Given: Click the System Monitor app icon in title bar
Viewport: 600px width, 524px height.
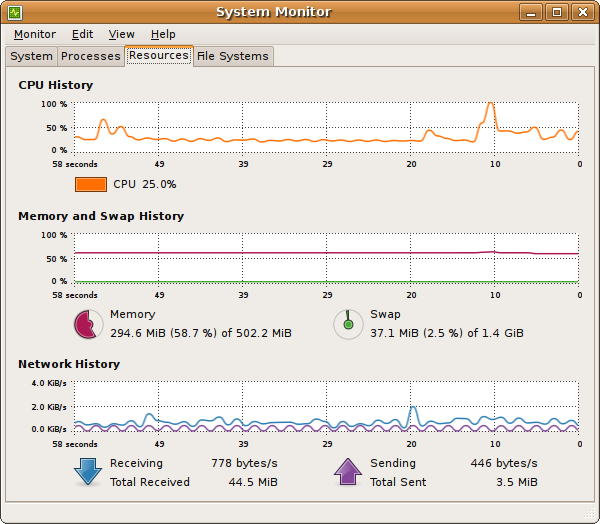Looking at the screenshot, I should [15, 13].
